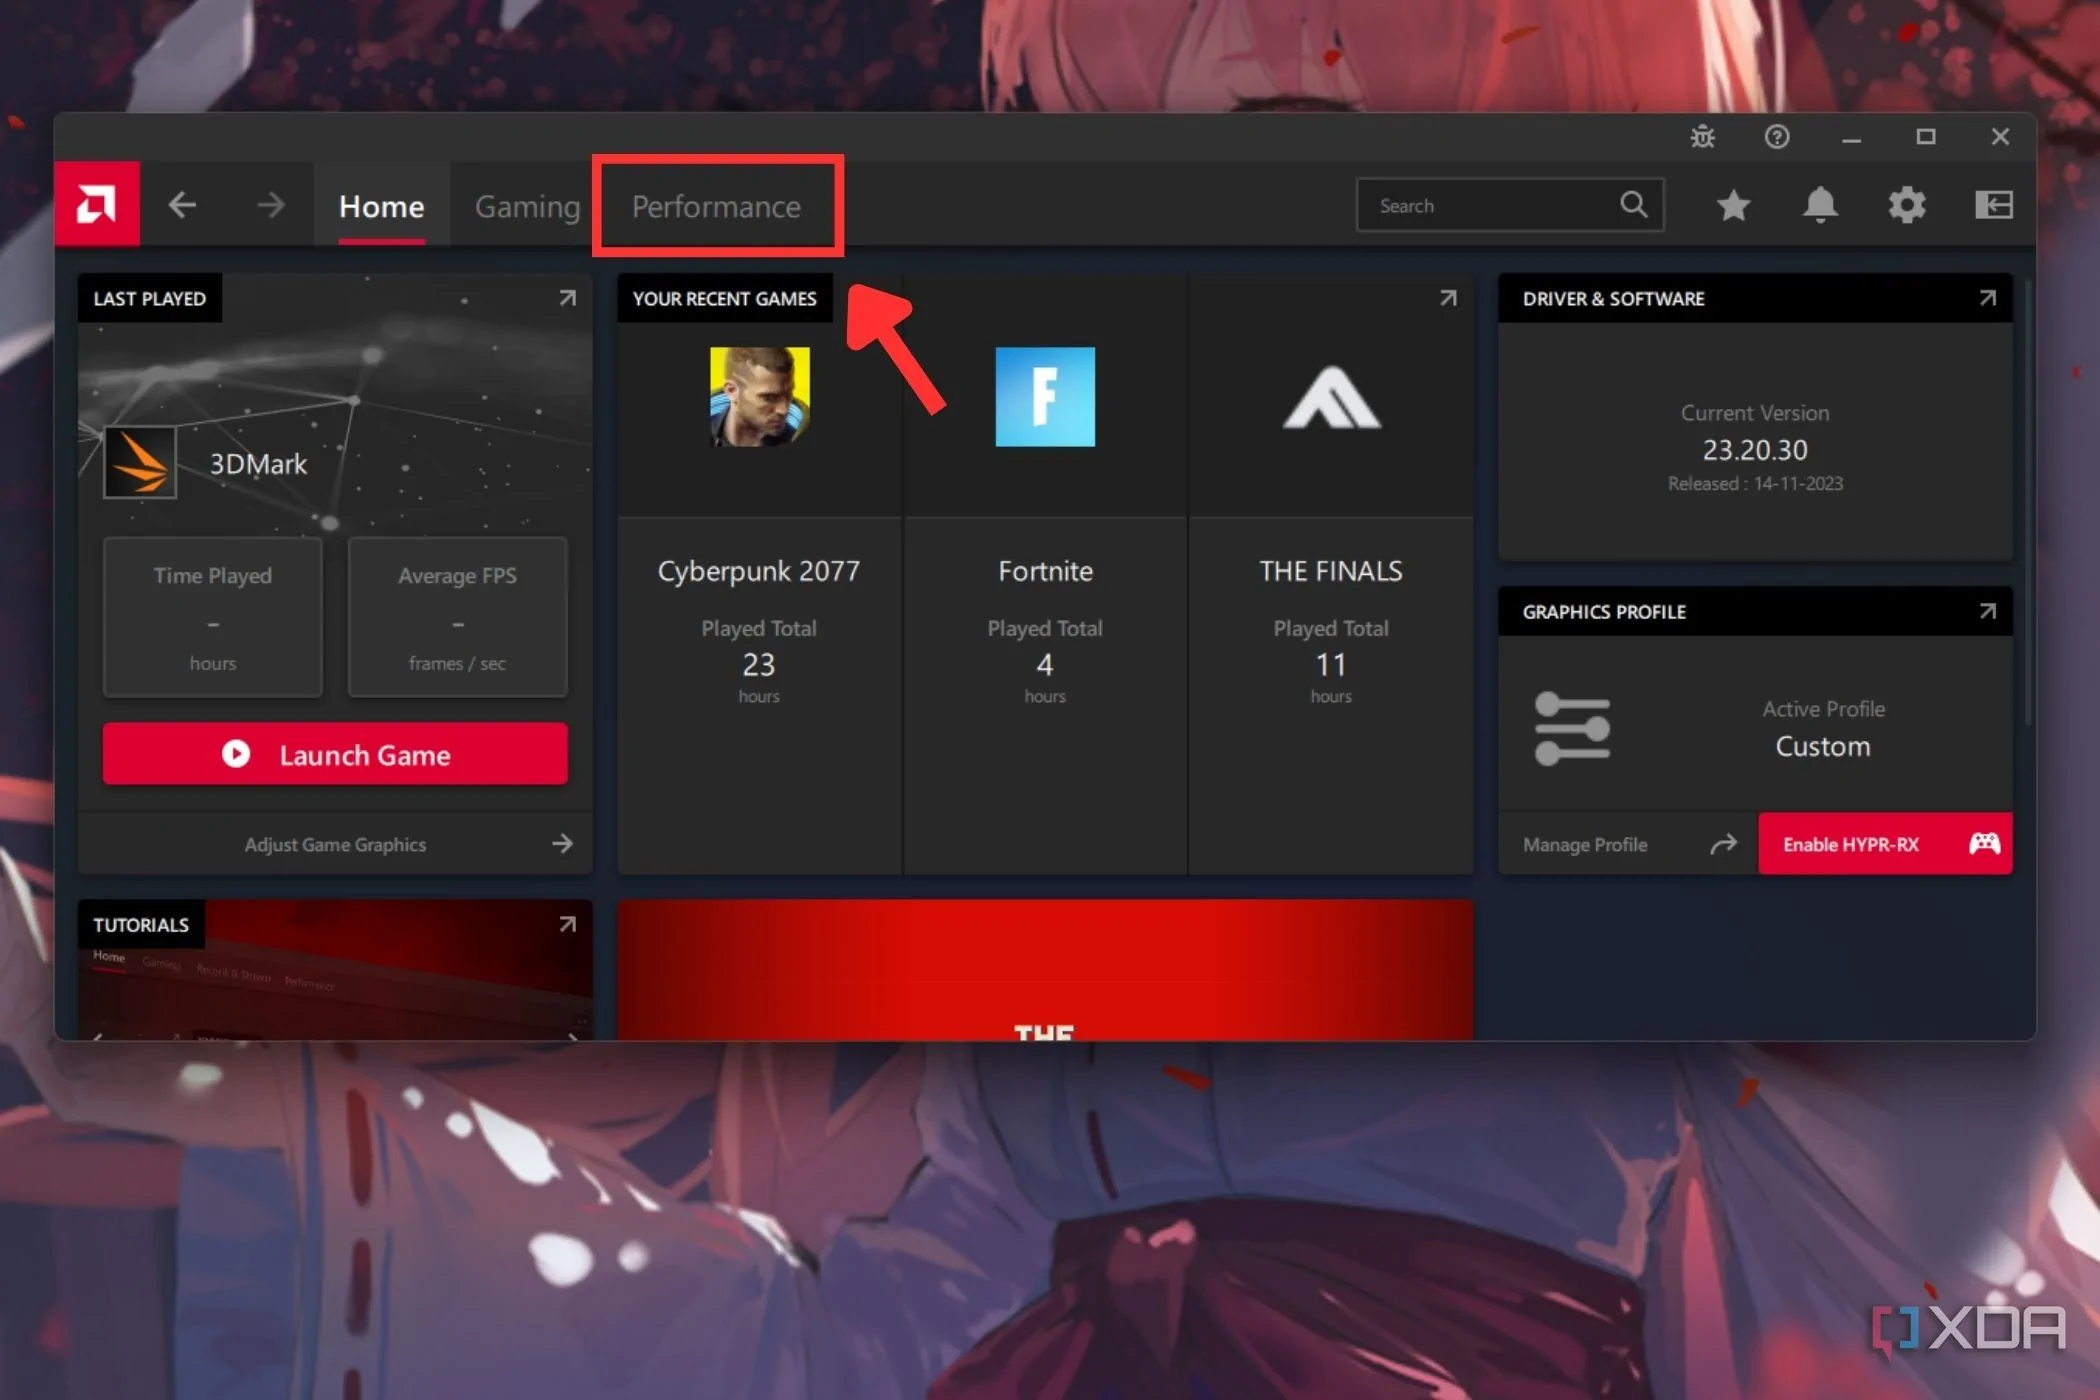2100x1400 pixels.
Task: Click the 3DMark title text
Action: (x=258, y=464)
